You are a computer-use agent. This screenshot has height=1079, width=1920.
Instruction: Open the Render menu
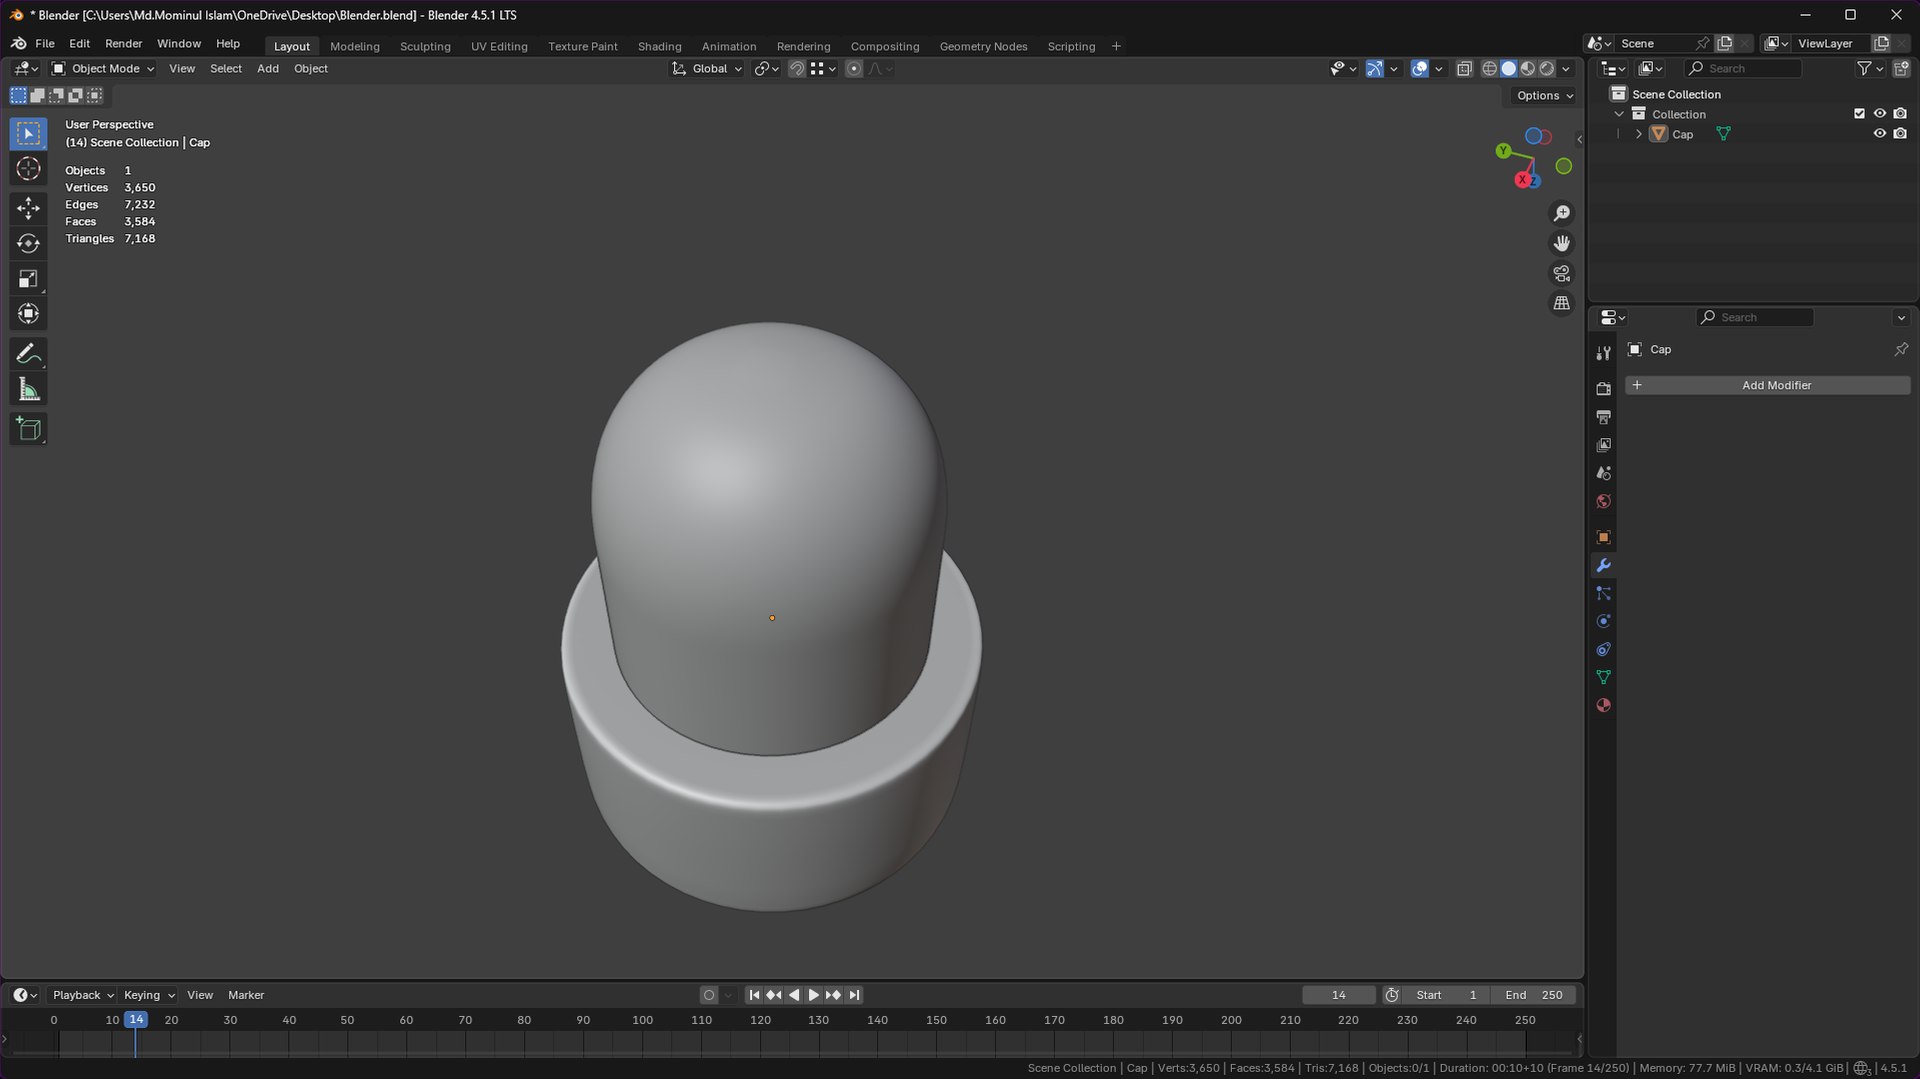(123, 44)
